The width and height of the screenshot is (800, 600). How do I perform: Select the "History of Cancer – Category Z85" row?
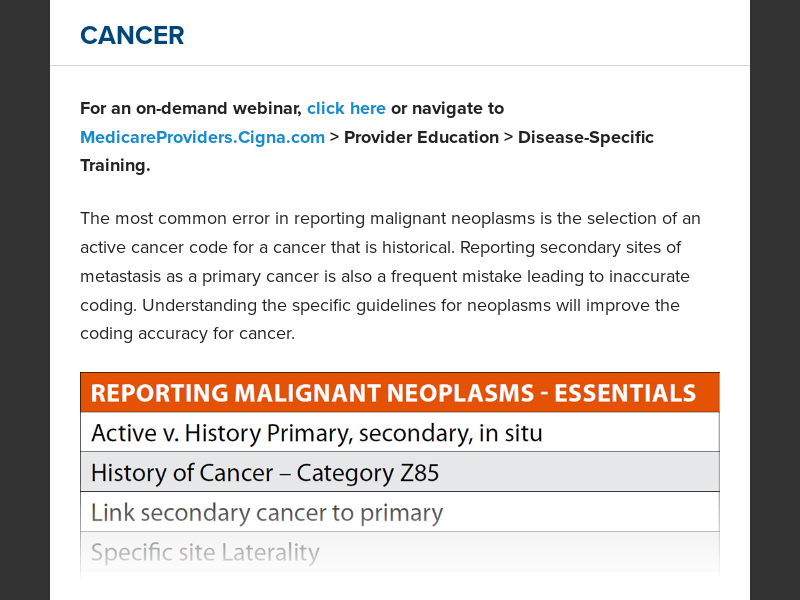(399, 472)
